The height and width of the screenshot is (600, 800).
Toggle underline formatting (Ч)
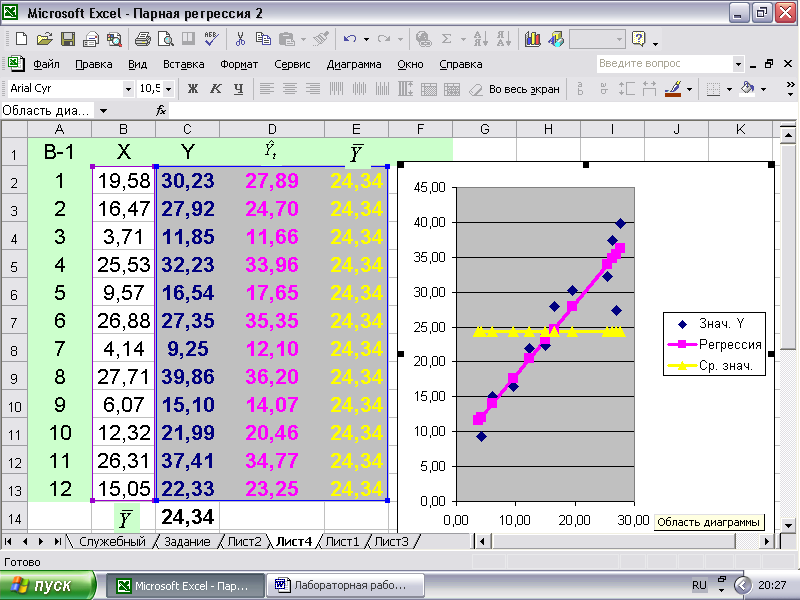(x=238, y=89)
